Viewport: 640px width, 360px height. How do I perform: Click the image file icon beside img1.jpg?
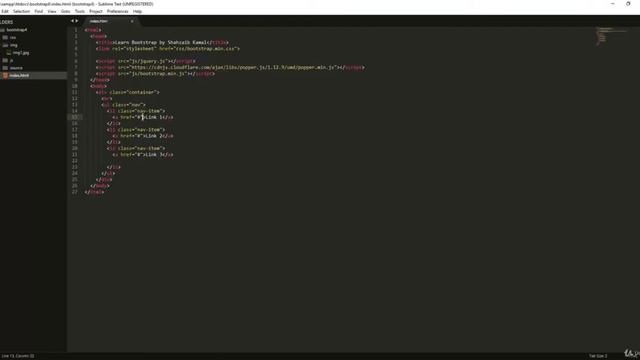[x=9, y=53]
